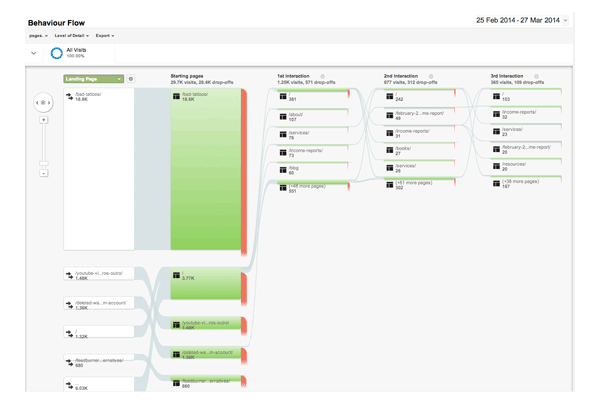The width and height of the screenshot is (600, 405).
Task: Click the page icon on /books/ node
Action: coord(390,150)
